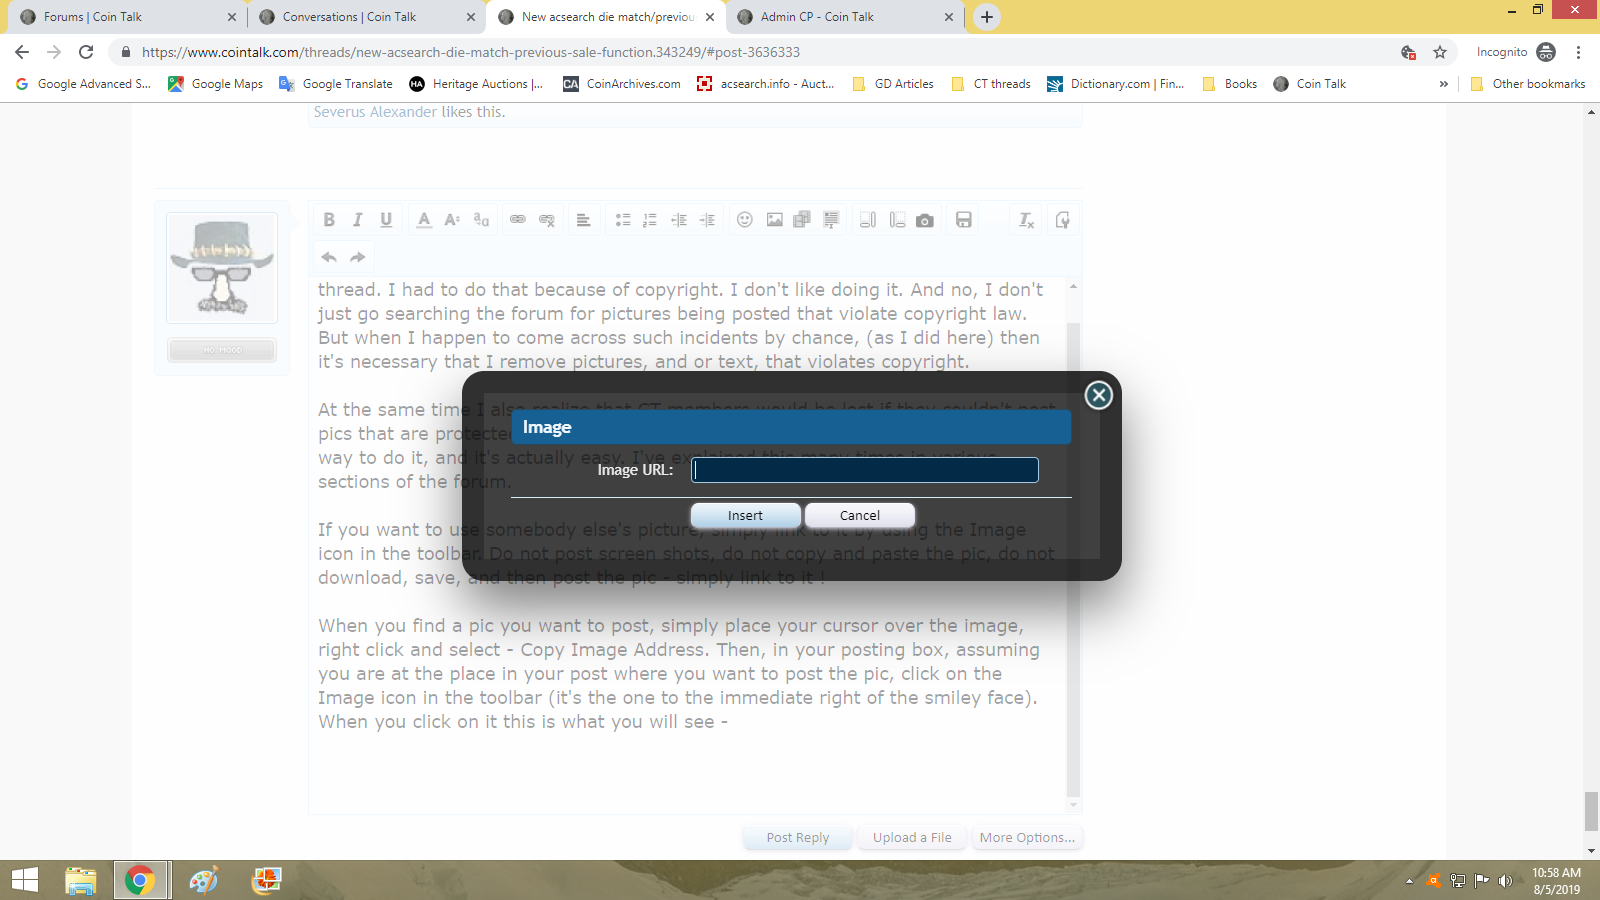Open the Google Maps bookmark
1600x900 pixels.
(215, 84)
